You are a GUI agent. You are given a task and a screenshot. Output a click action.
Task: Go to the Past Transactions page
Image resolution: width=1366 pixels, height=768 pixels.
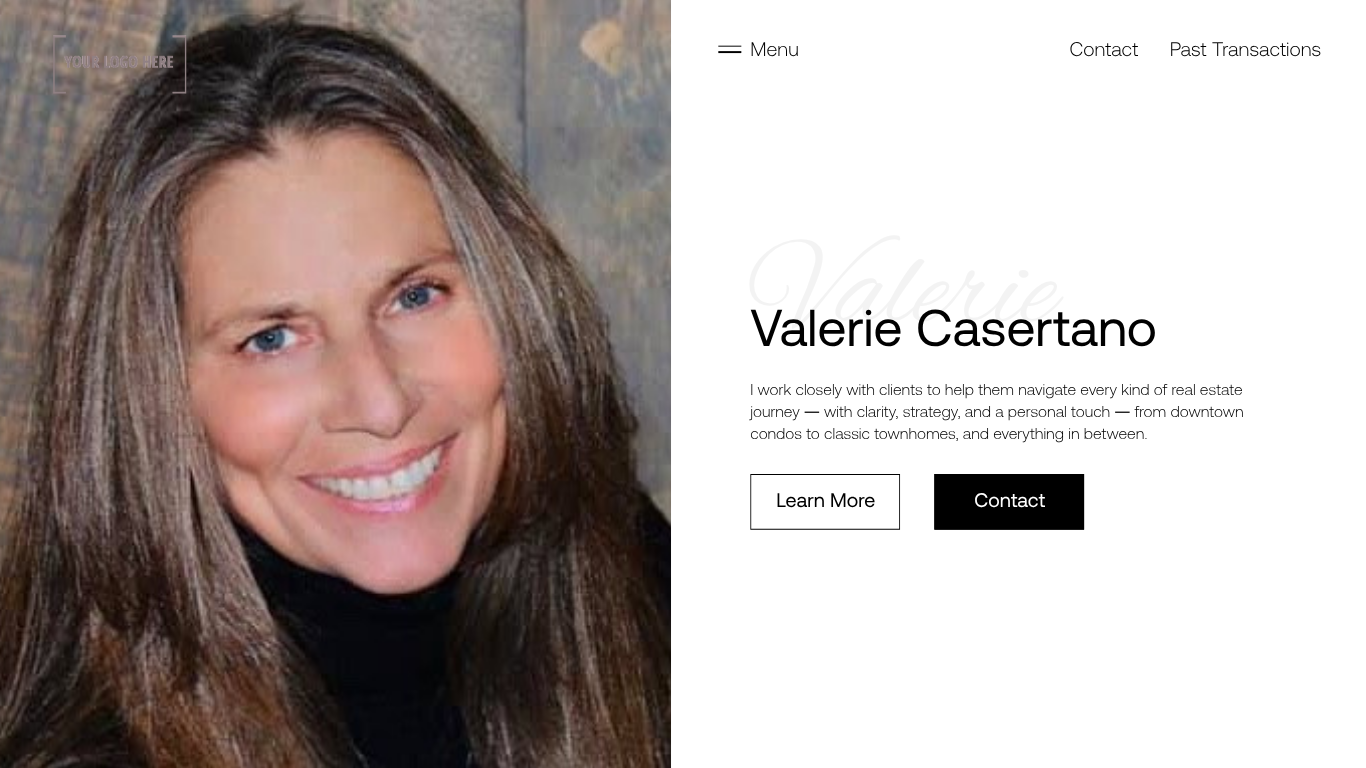(1245, 49)
